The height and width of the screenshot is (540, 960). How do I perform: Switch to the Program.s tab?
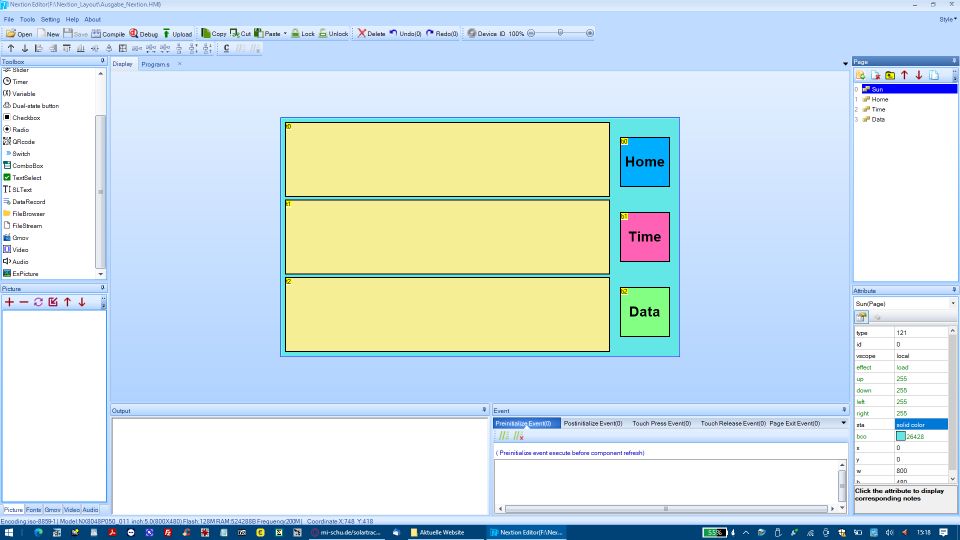[155, 64]
